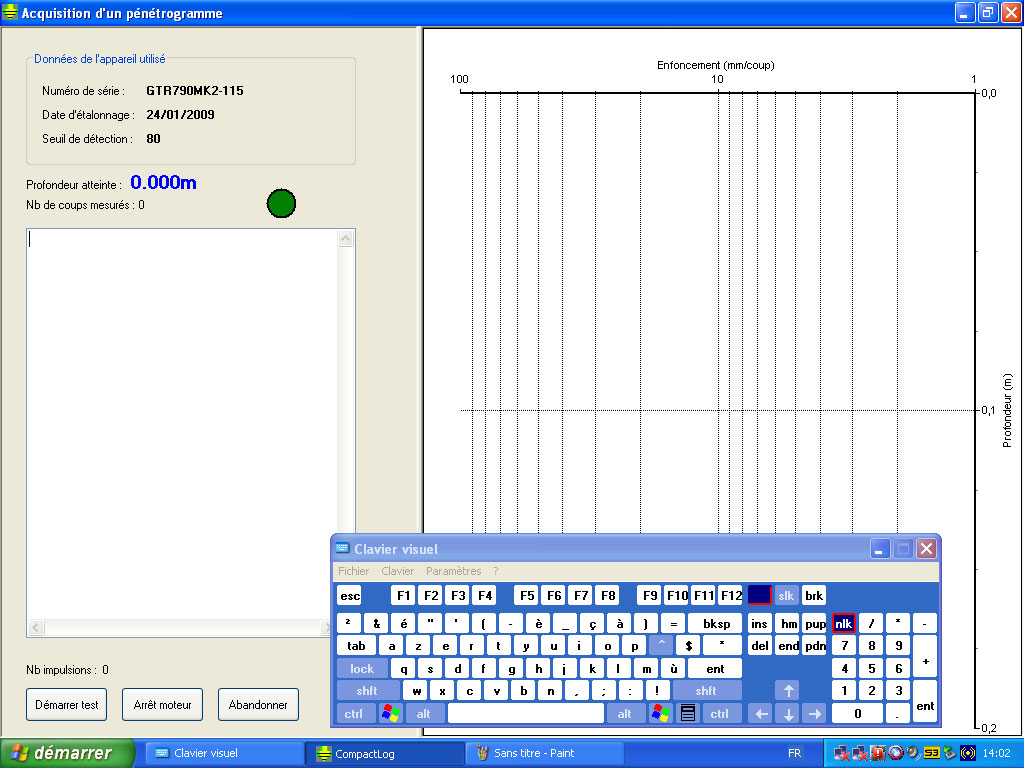The height and width of the screenshot is (768, 1024).
Task: Minimize the Clavier visuel window
Action: 880,549
